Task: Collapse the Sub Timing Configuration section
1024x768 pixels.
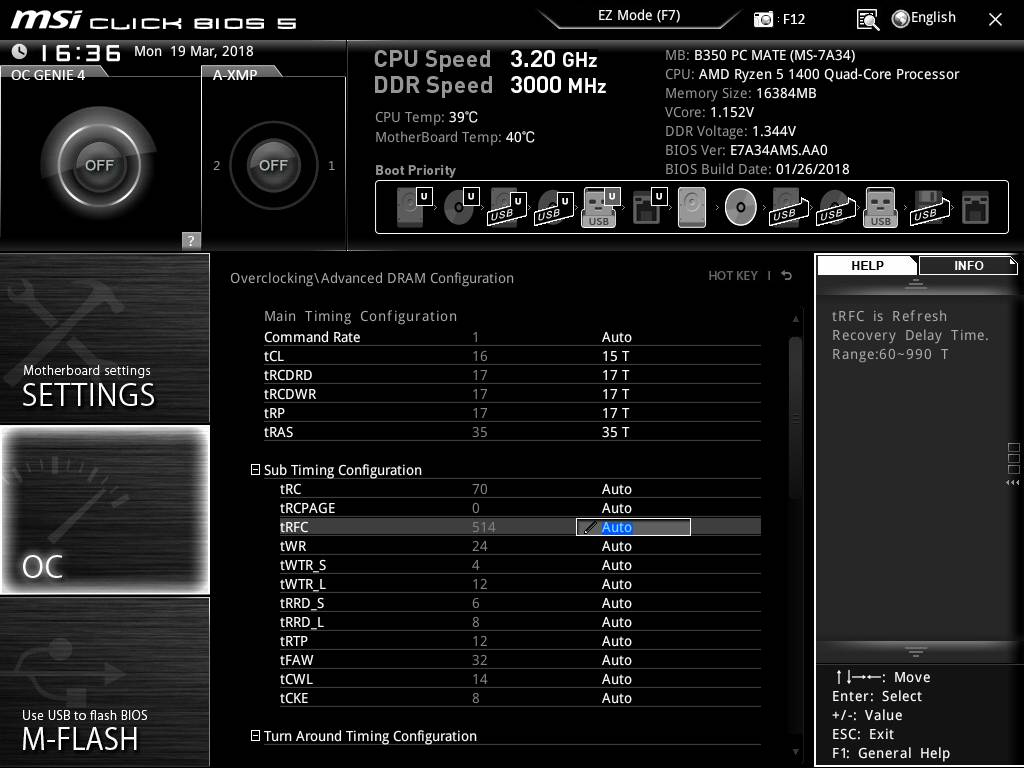Action: coord(255,470)
